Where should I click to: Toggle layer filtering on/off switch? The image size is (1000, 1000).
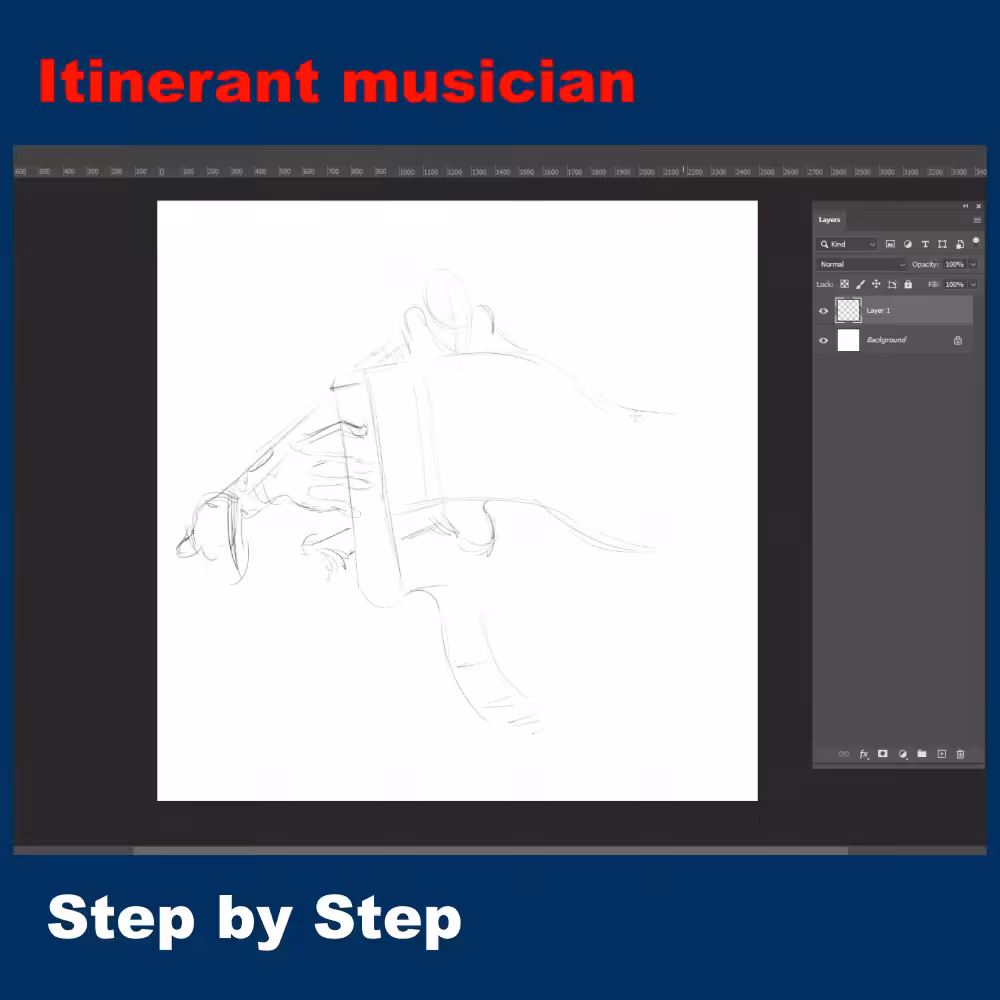click(976, 241)
